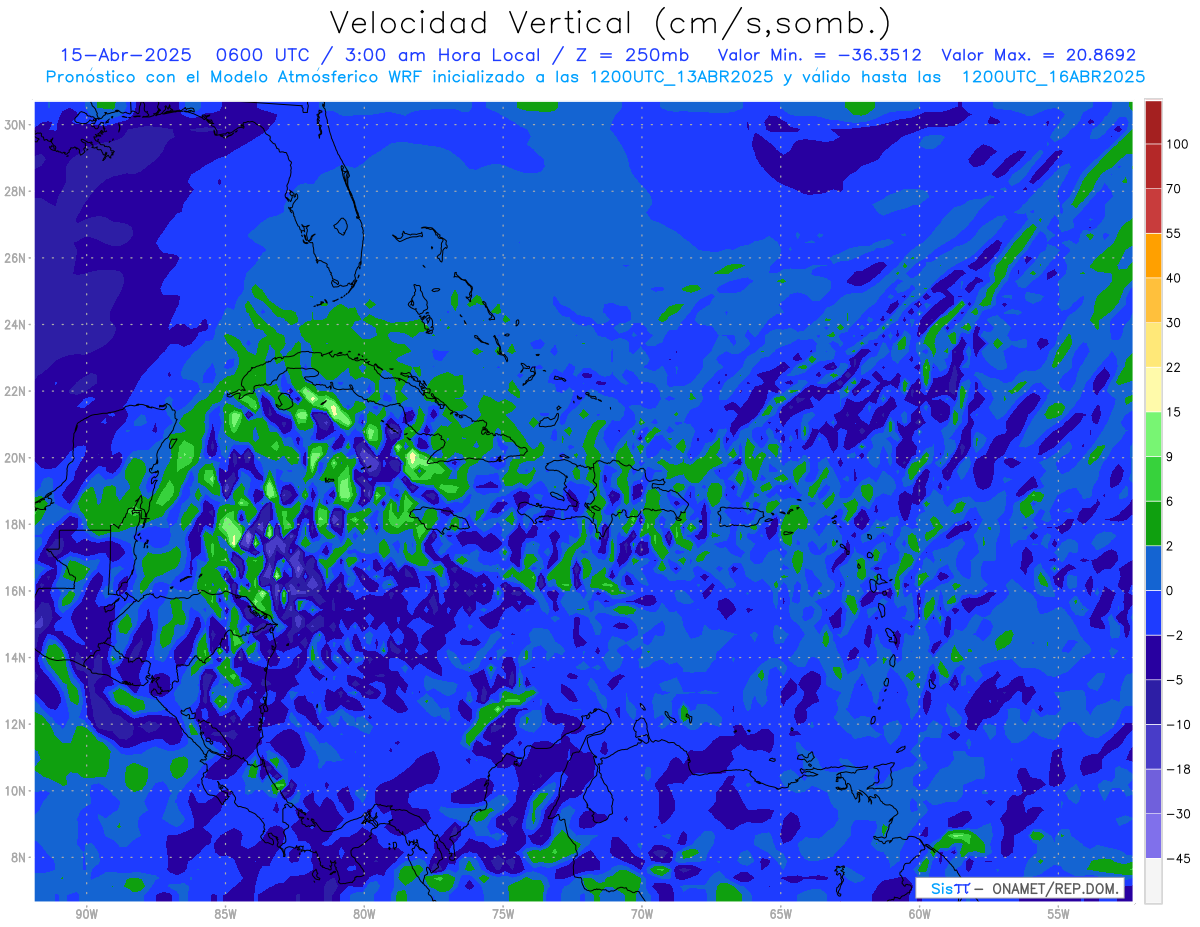This screenshot has width=1200, height=927.
Task: Click the "16N" latitude label
Action: pos(17,591)
